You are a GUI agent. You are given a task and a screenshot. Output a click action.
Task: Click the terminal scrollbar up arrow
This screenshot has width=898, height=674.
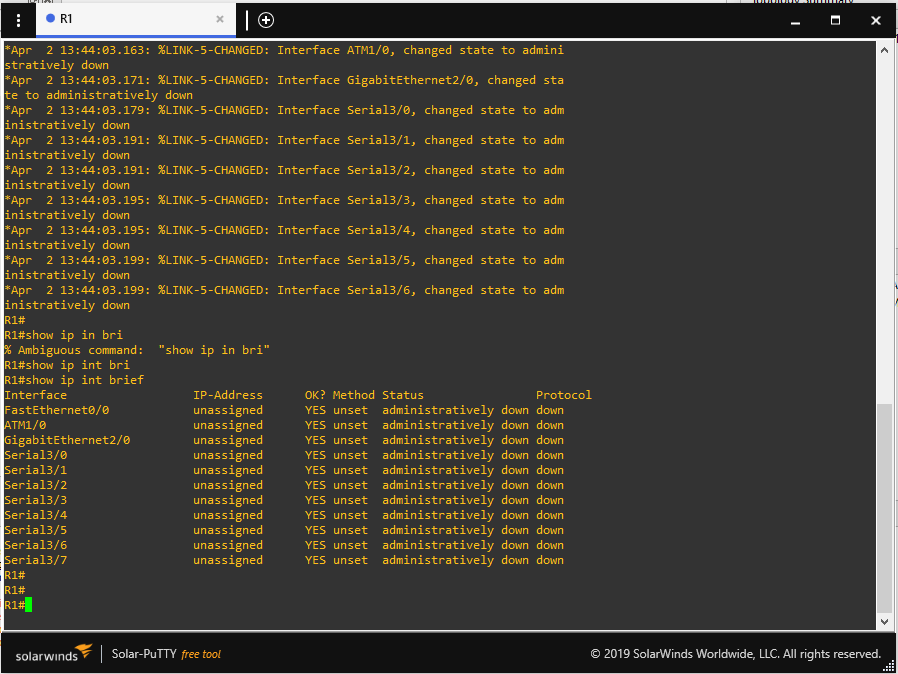pos(884,50)
